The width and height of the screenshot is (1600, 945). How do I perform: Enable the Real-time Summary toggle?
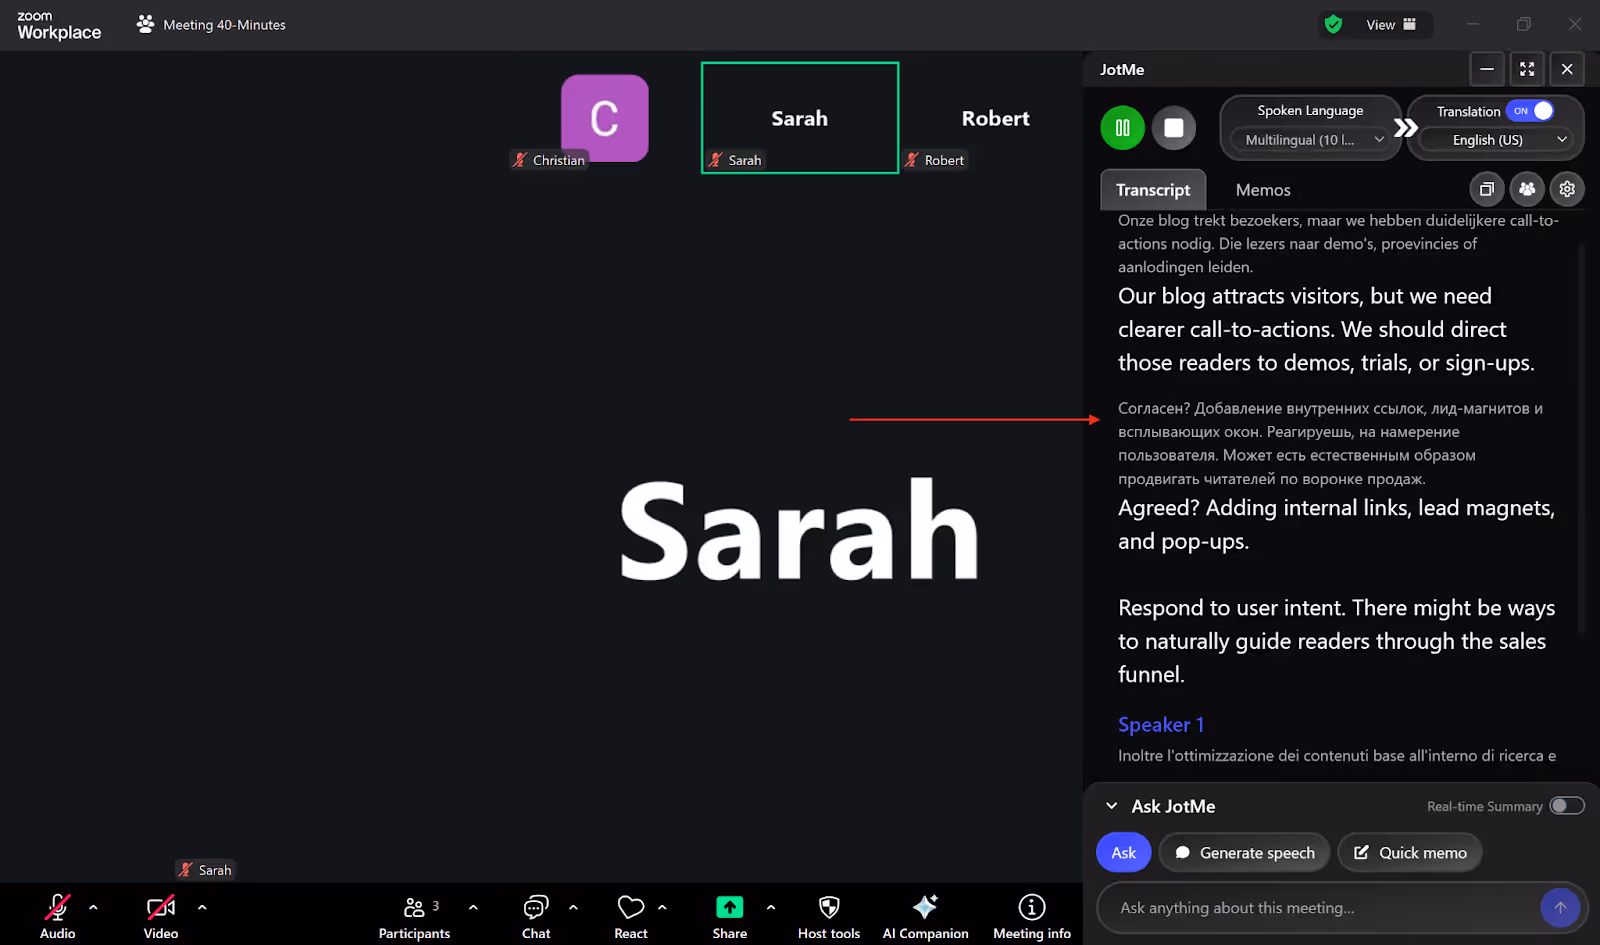pos(1567,806)
